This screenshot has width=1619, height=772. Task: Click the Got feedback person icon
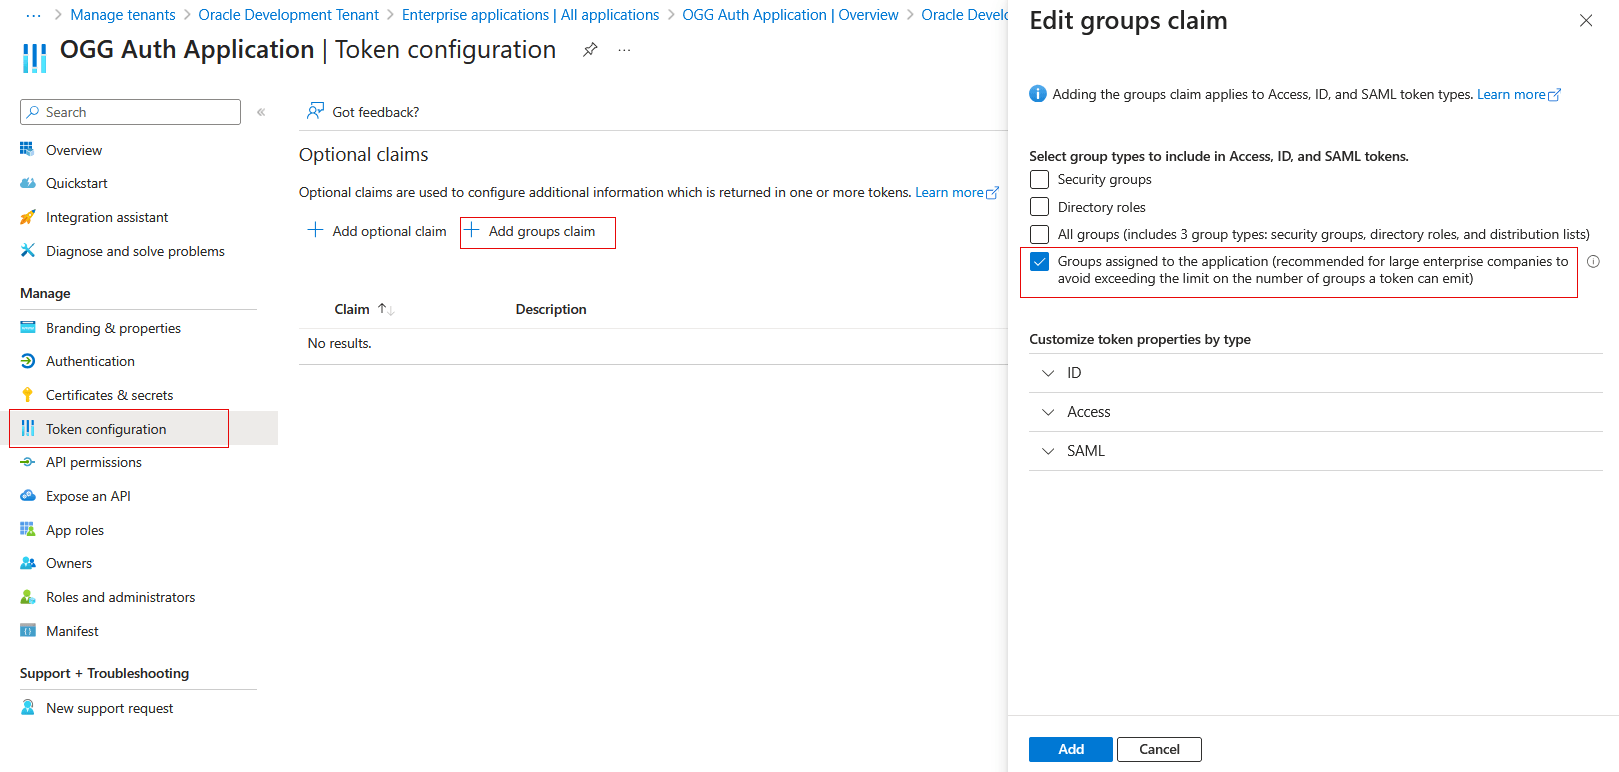tap(316, 111)
